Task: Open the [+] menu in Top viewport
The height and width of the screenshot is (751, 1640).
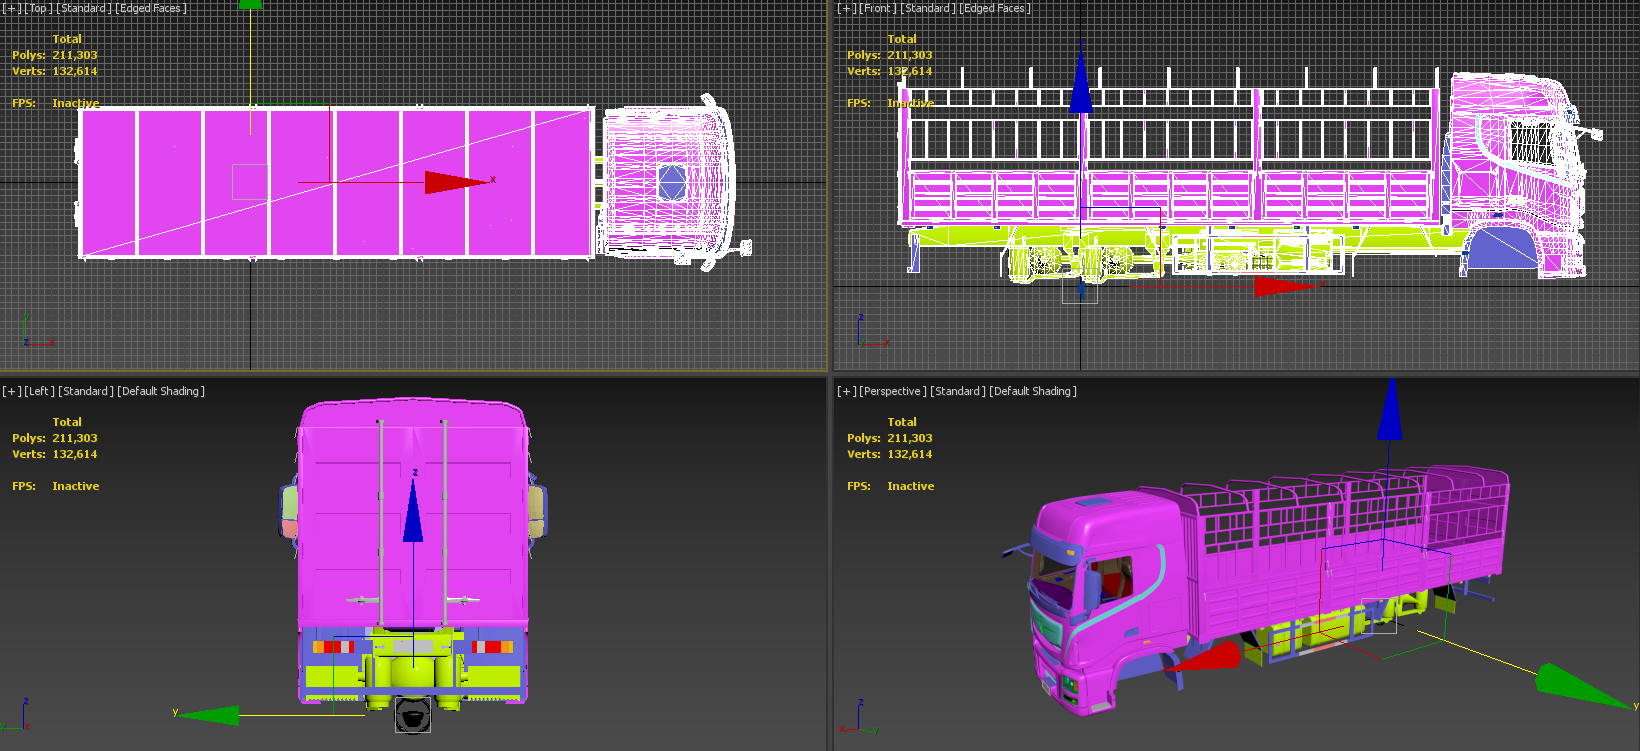Action: (x=12, y=8)
